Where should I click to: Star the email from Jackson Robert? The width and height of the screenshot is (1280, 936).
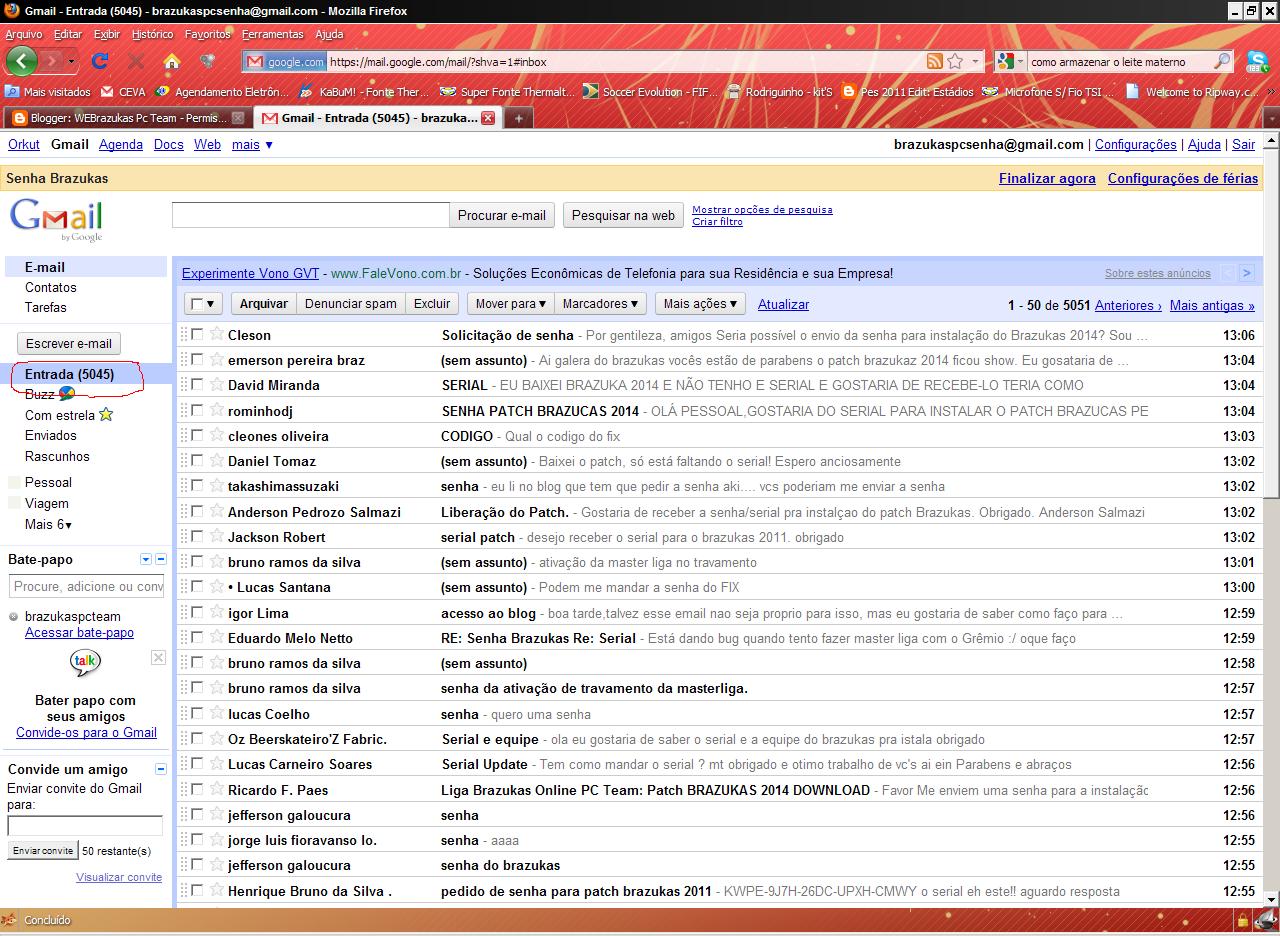[x=216, y=536]
